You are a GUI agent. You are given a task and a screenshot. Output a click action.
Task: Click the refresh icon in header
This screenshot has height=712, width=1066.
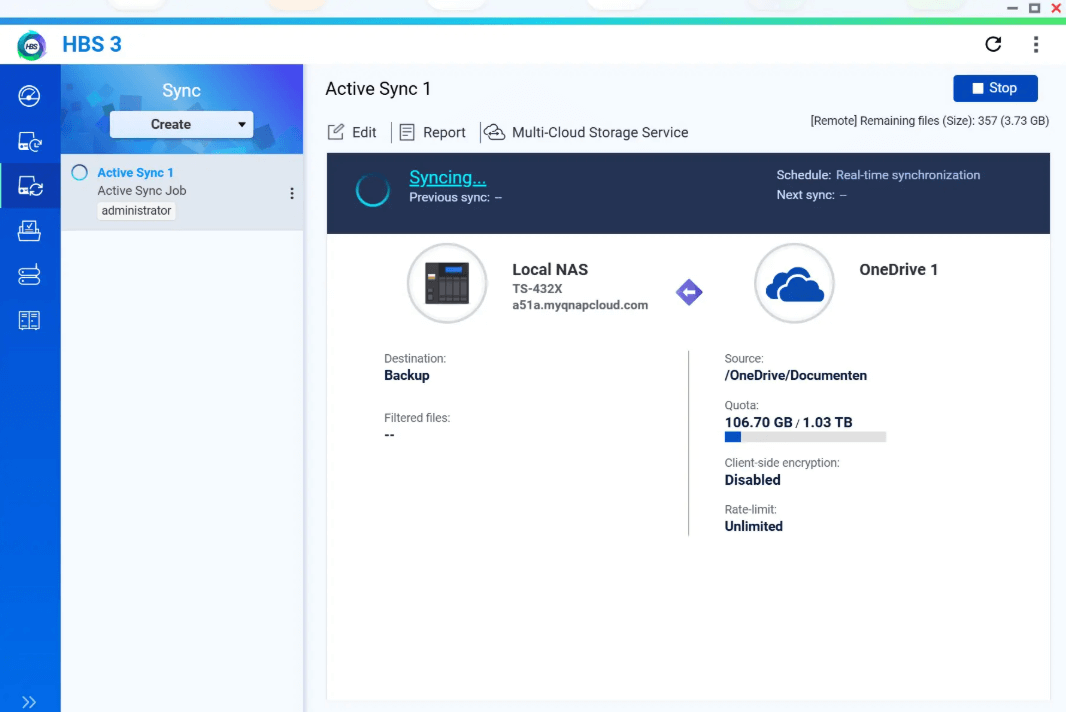(993, 44)
